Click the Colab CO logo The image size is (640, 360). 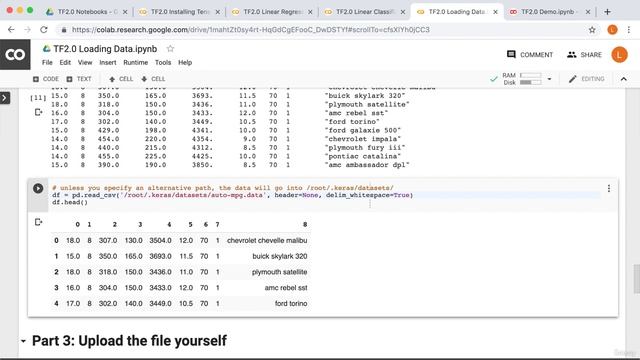click(15, 54)
